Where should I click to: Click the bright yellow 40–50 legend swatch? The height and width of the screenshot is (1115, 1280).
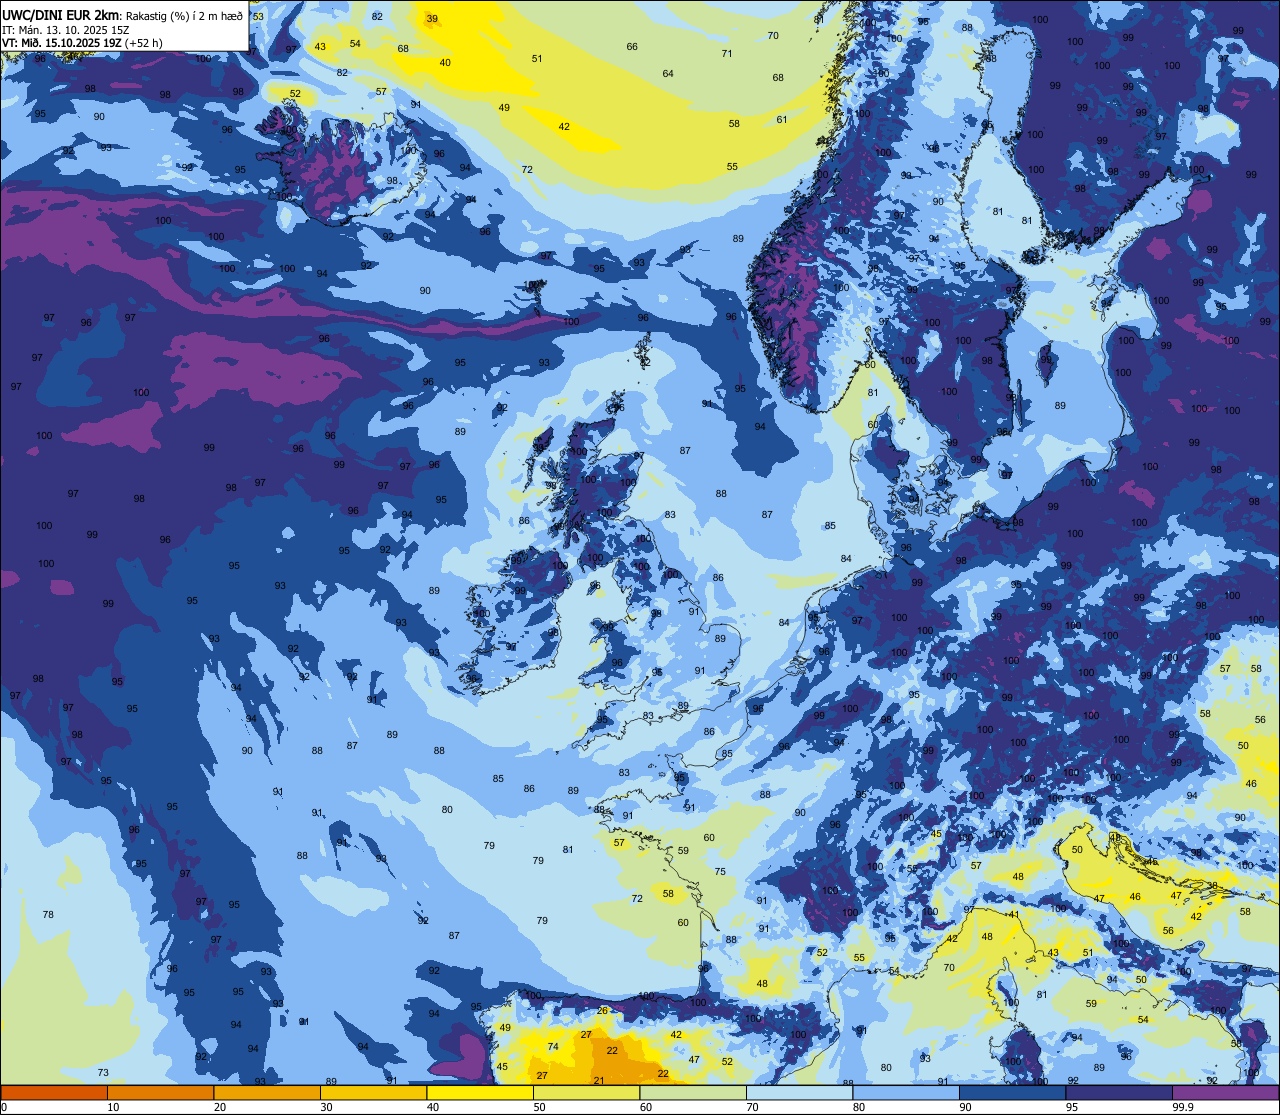coord(480,1092)
